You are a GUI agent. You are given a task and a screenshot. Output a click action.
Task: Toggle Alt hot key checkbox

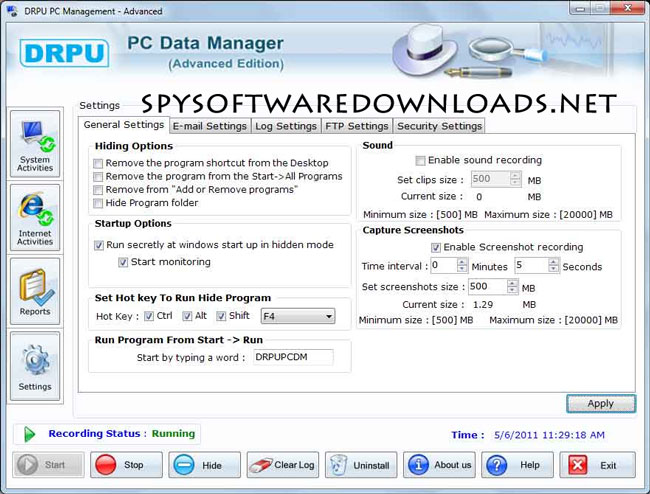click(x=187, y=316)
